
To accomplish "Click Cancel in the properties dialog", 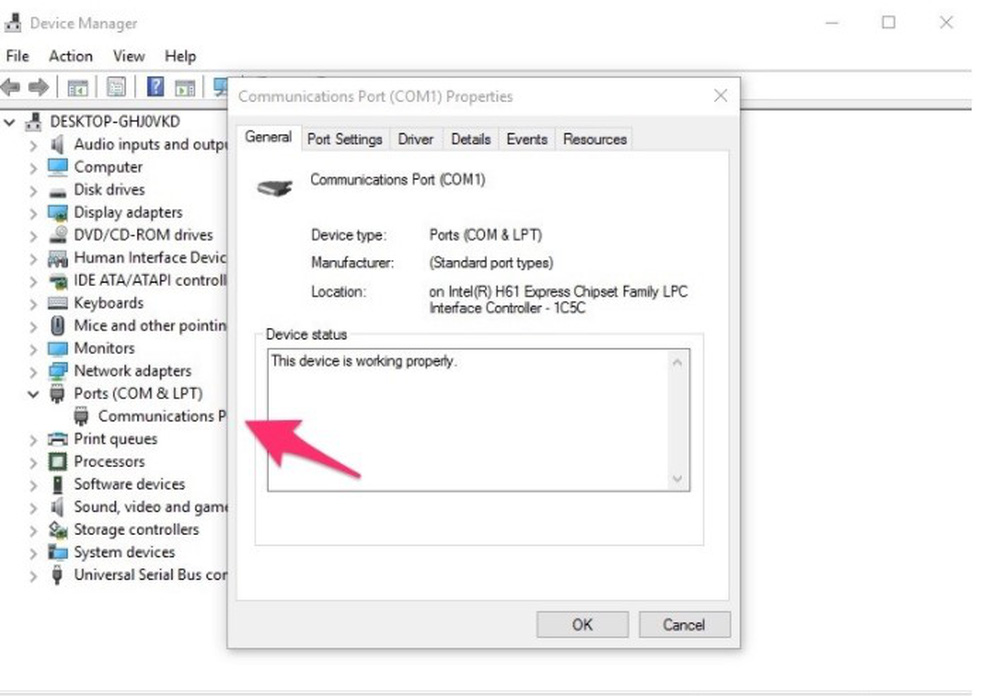I will click(683, 625).
